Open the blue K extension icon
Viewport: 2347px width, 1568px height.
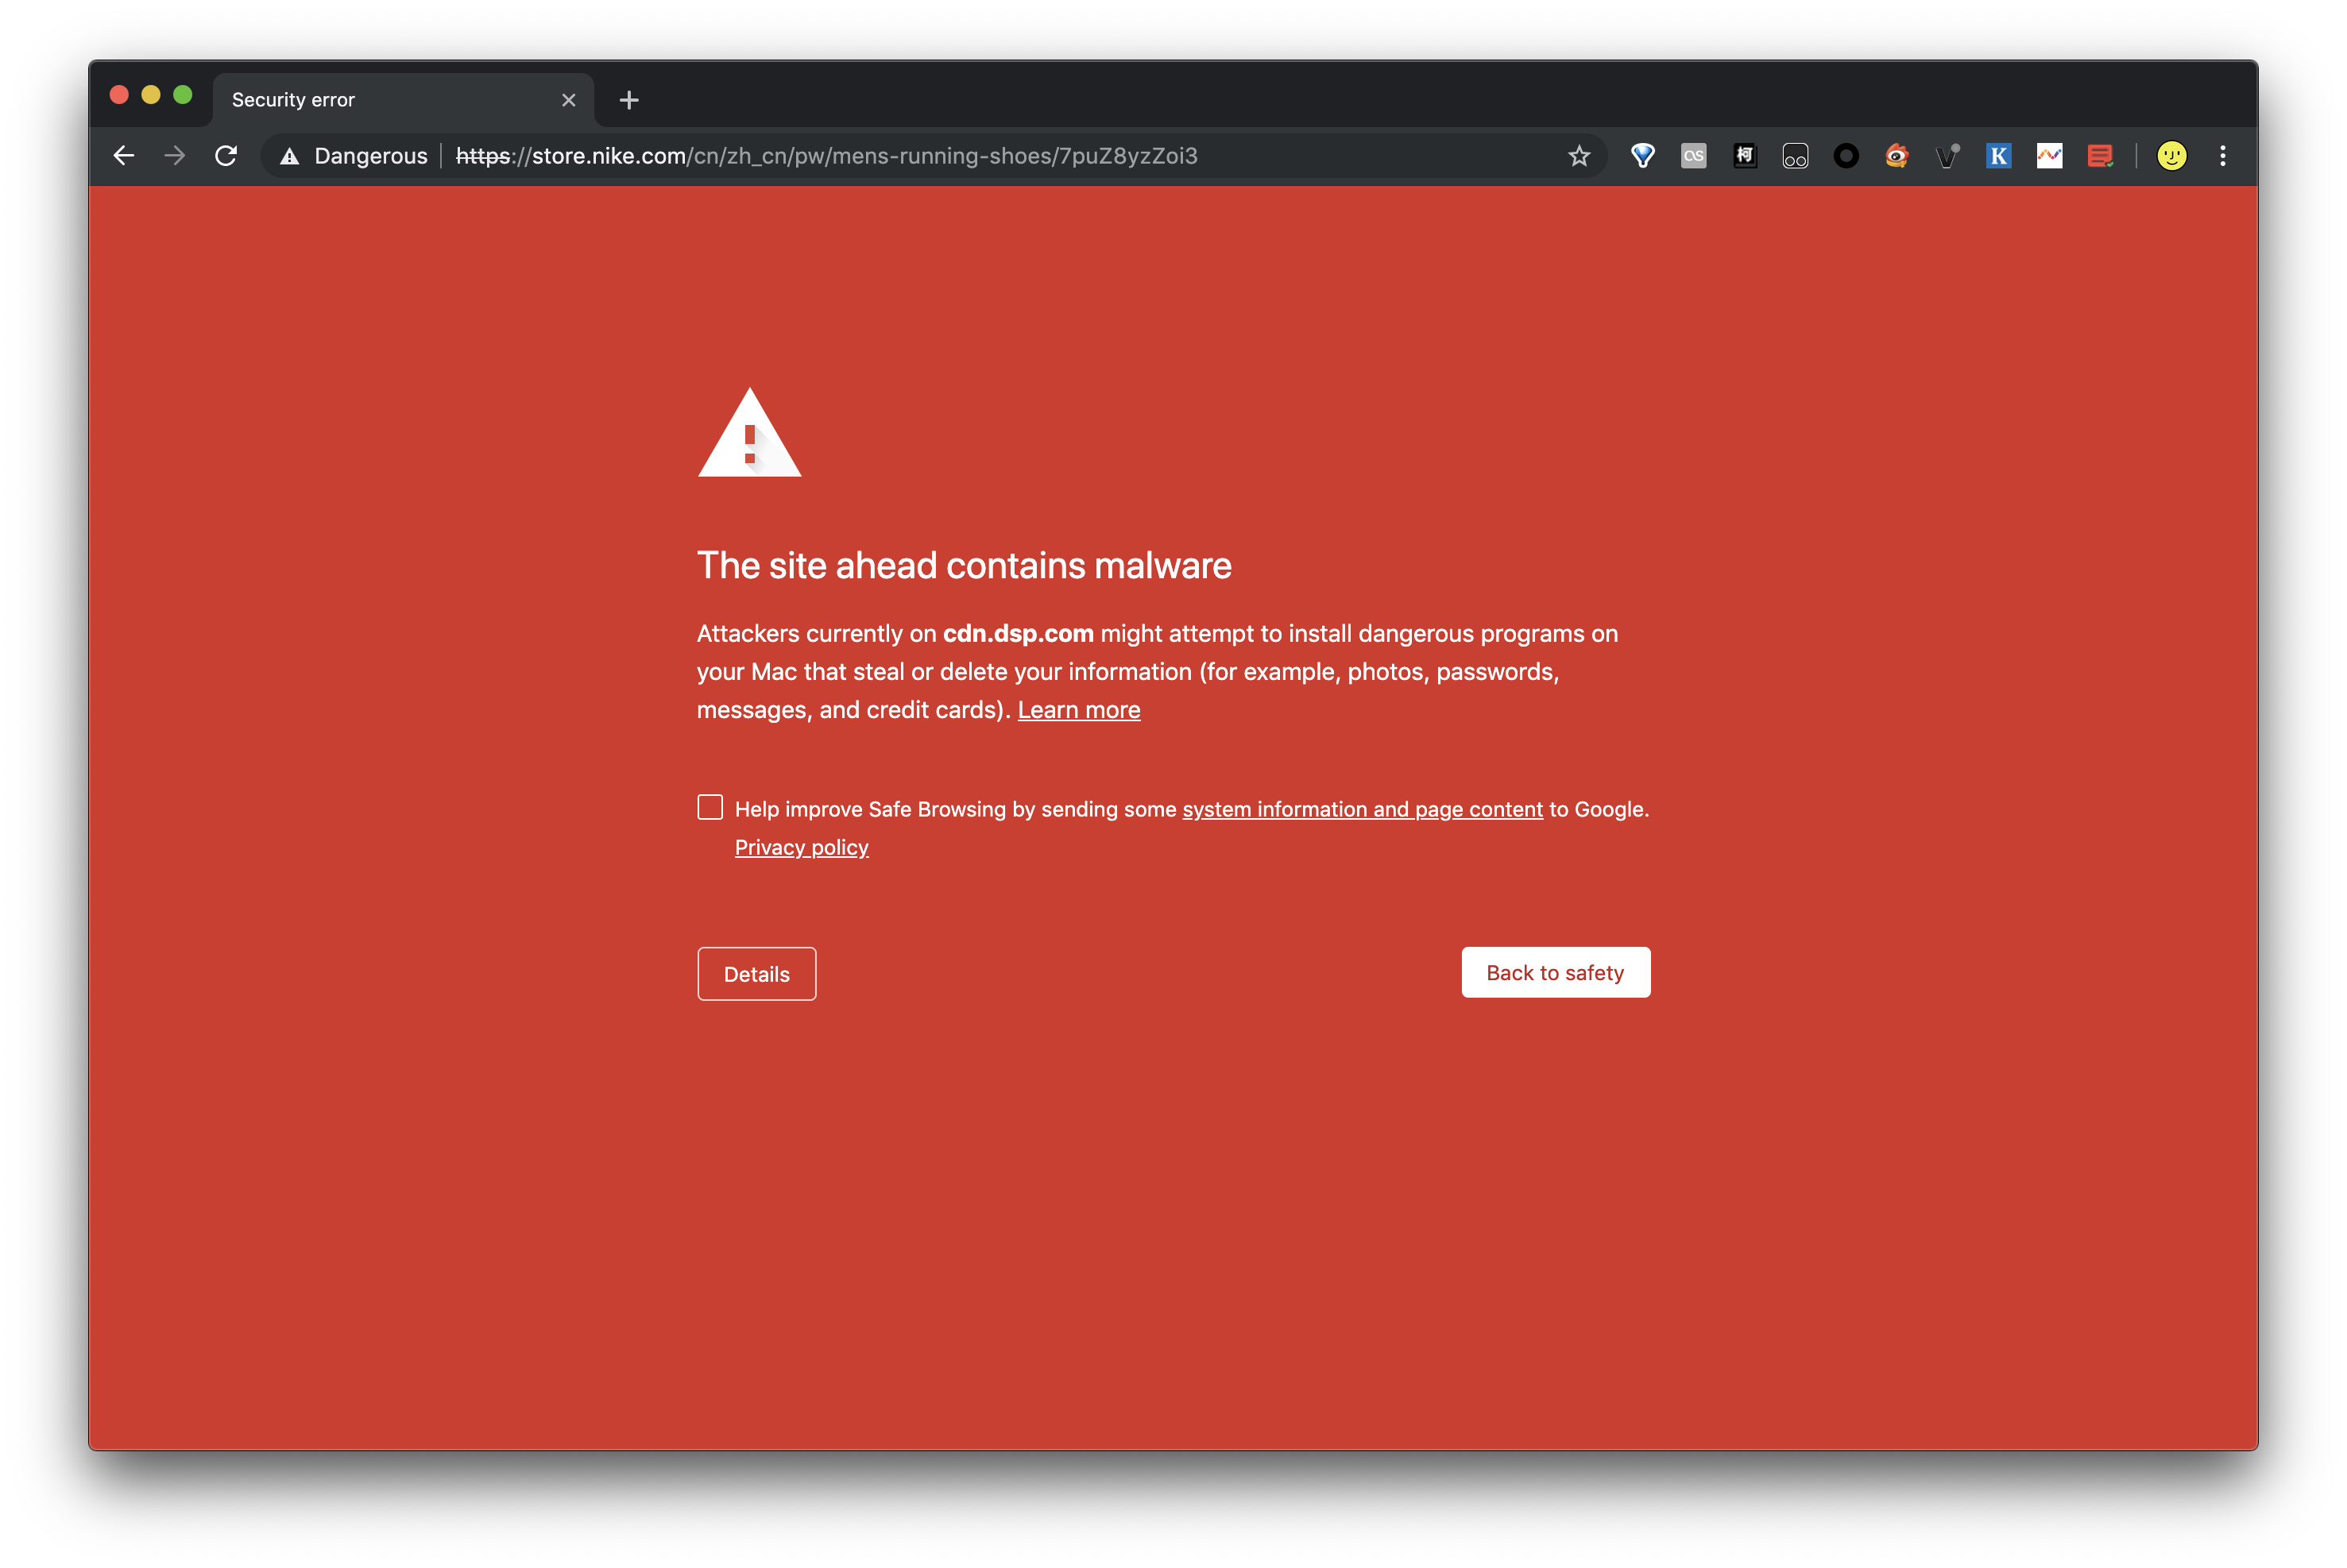(x=1998, y=156)
